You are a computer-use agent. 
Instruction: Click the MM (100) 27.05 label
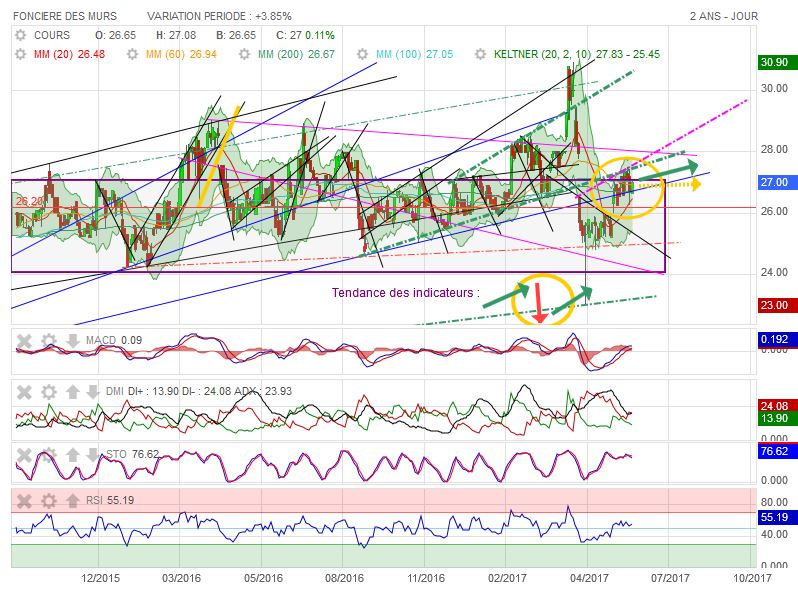pyautogui.click(x=414, y=54)
